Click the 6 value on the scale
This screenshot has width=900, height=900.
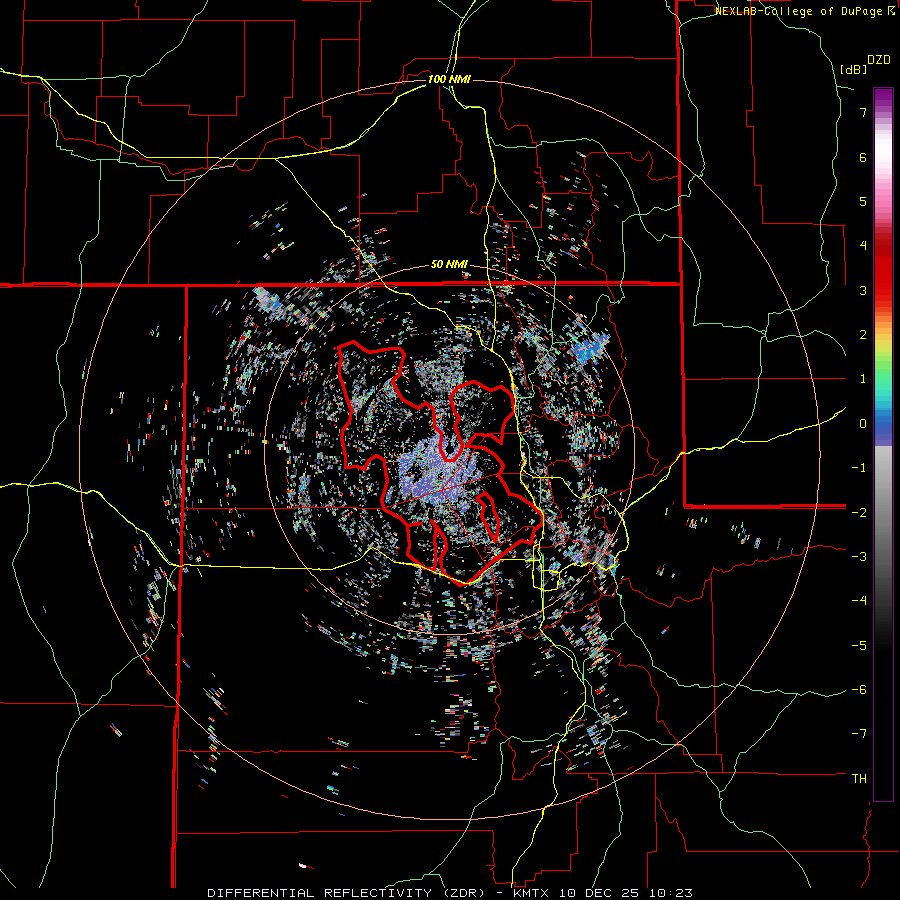point(863,157)
